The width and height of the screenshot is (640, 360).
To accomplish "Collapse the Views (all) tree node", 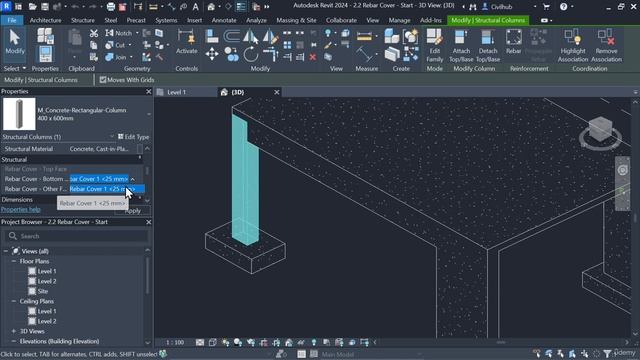I will pos(6,251).
